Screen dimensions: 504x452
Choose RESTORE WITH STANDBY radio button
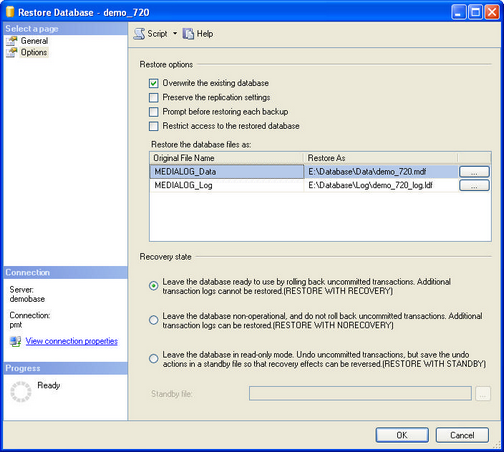154,359
